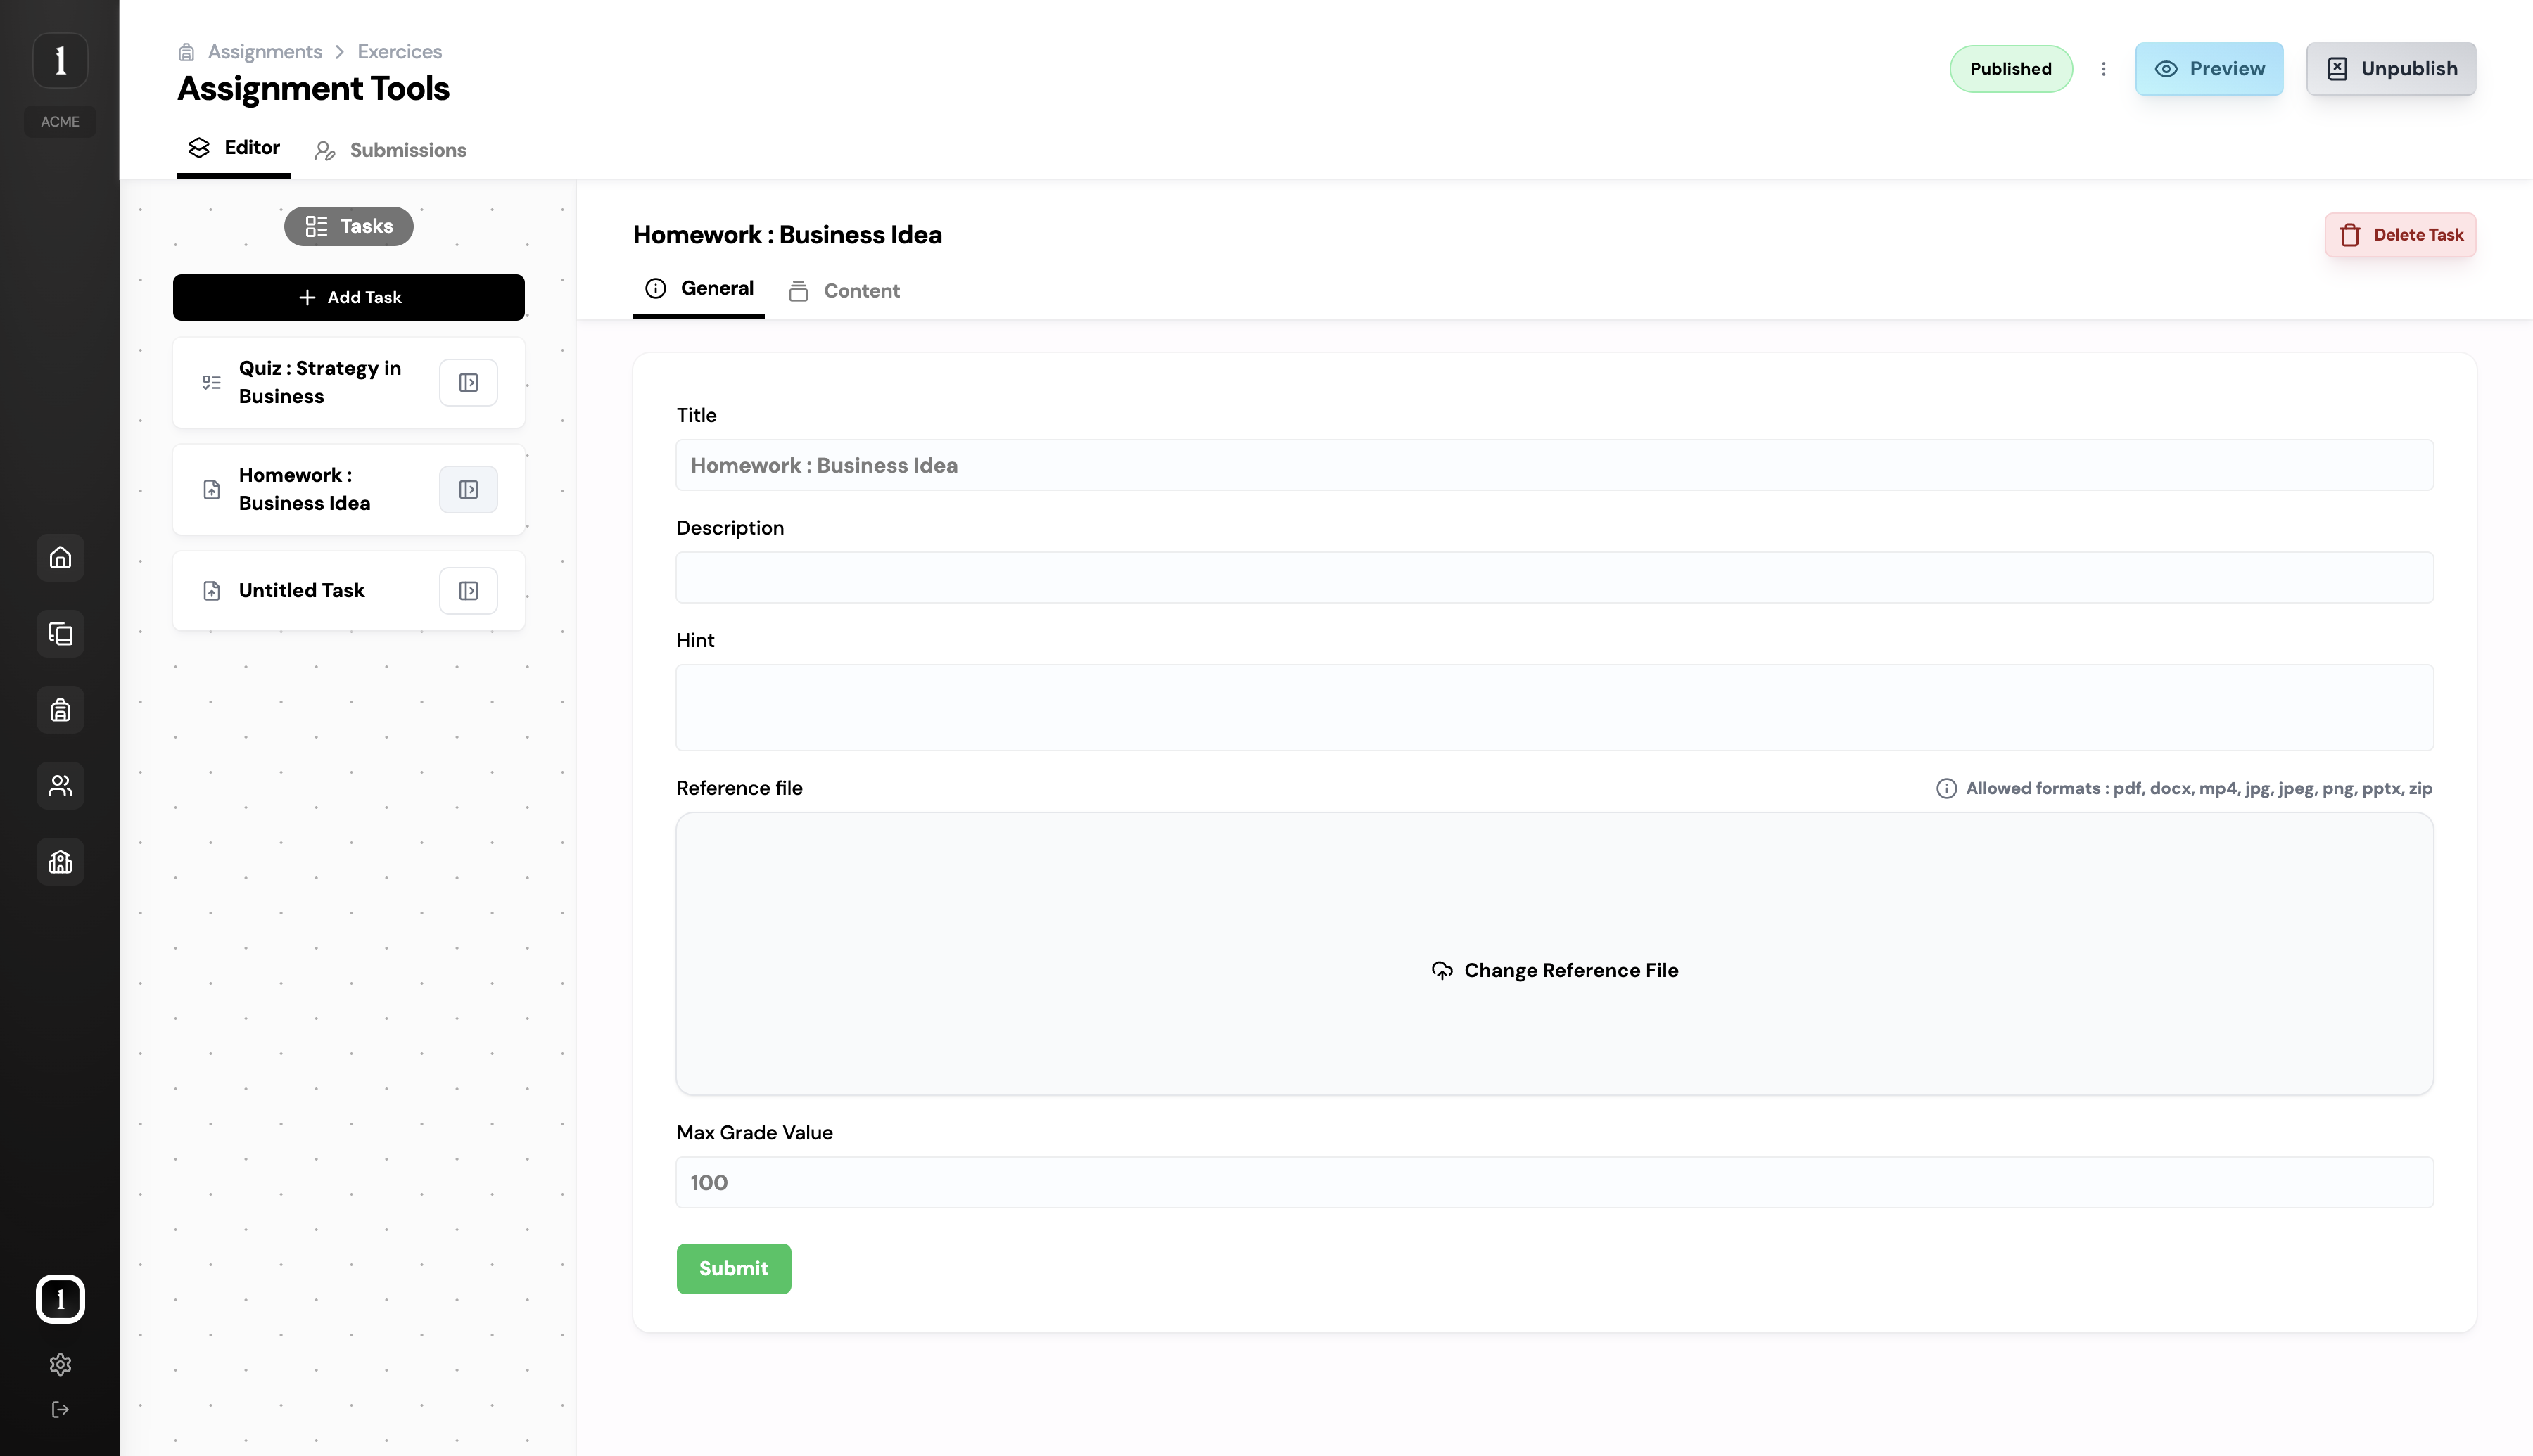Click the Unpublish button

2390,69
